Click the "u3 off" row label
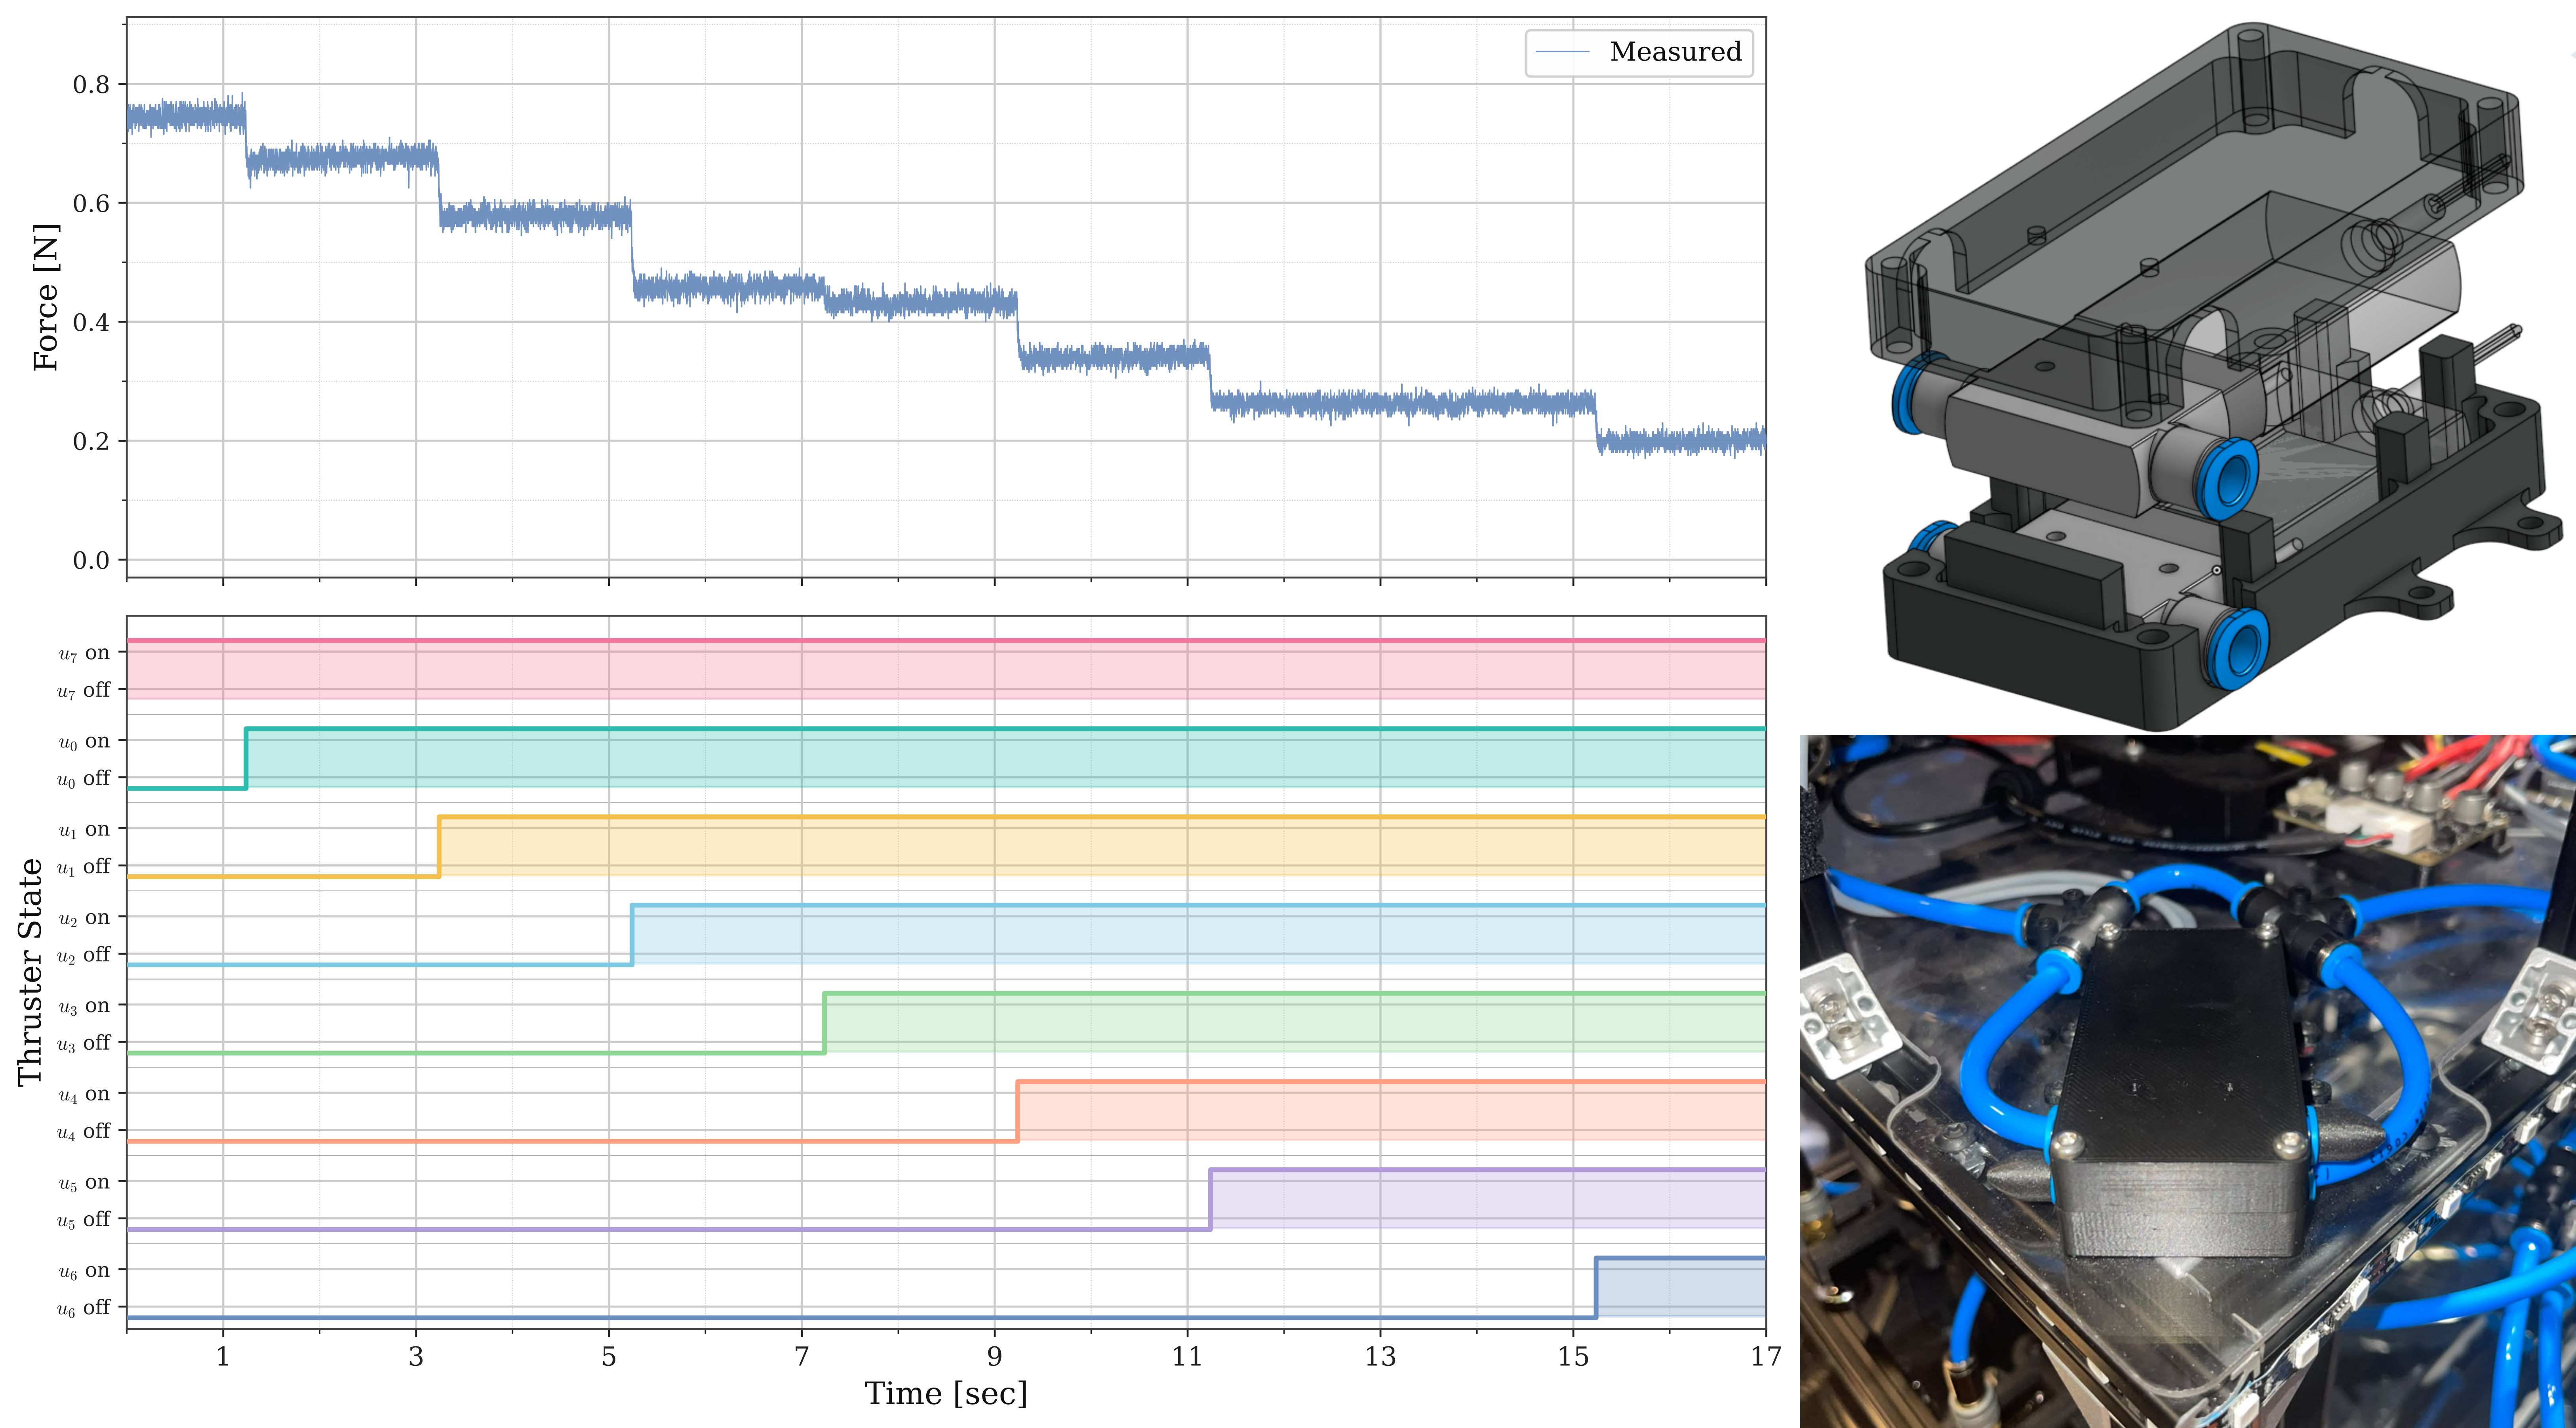 click(x=84, y=1043)
